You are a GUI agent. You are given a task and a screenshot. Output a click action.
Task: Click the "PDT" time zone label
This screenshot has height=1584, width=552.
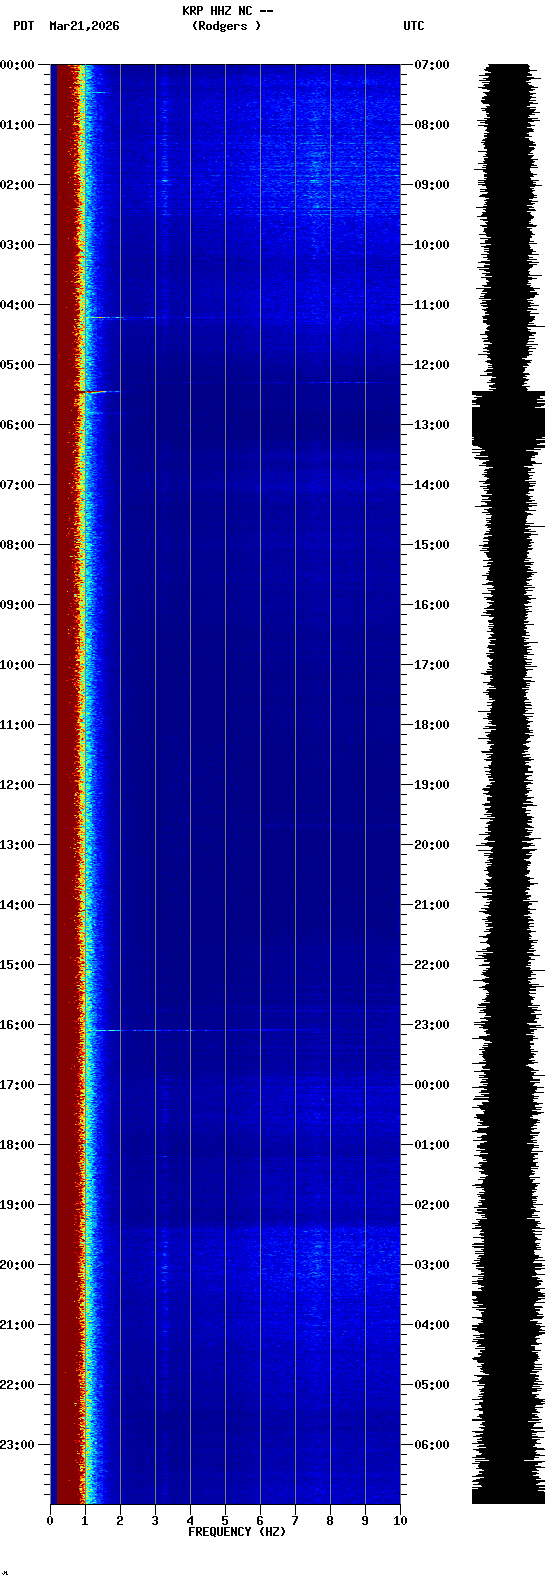23,26
